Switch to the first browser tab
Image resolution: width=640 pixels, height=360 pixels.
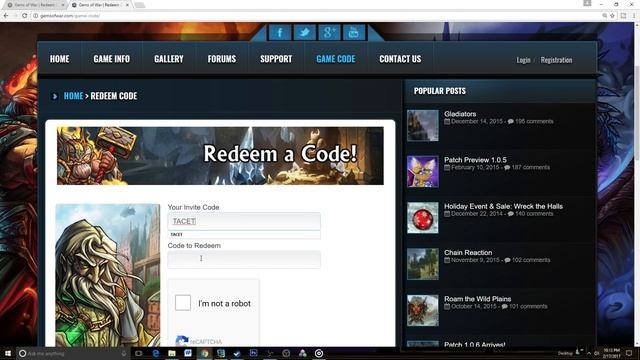click(x=36, y=5)
